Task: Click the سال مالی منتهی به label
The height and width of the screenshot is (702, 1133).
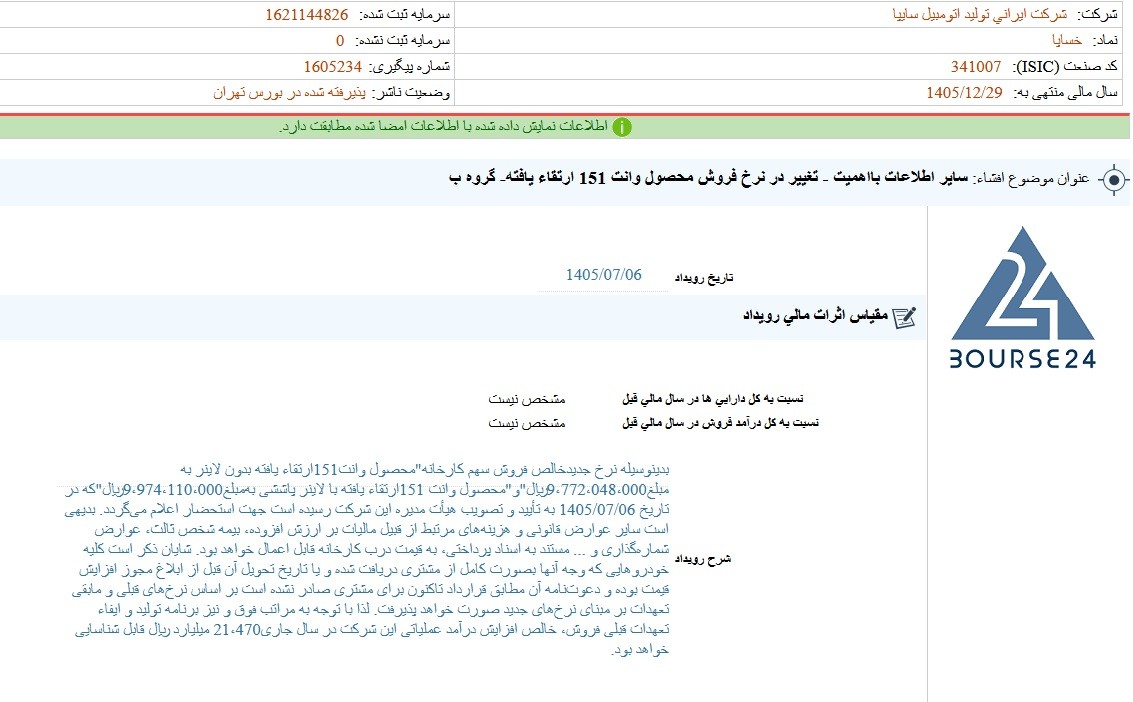Action: click(1066, 92)
